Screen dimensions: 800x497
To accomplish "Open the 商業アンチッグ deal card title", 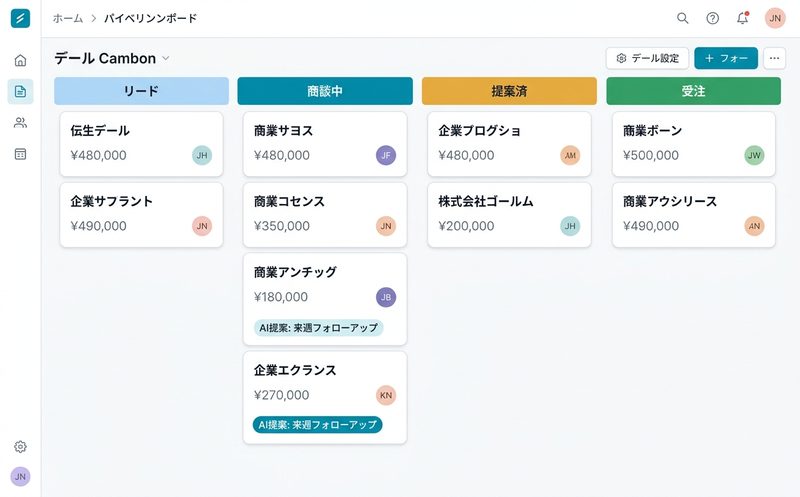I will pyautogui.click(x=295, y=272).
